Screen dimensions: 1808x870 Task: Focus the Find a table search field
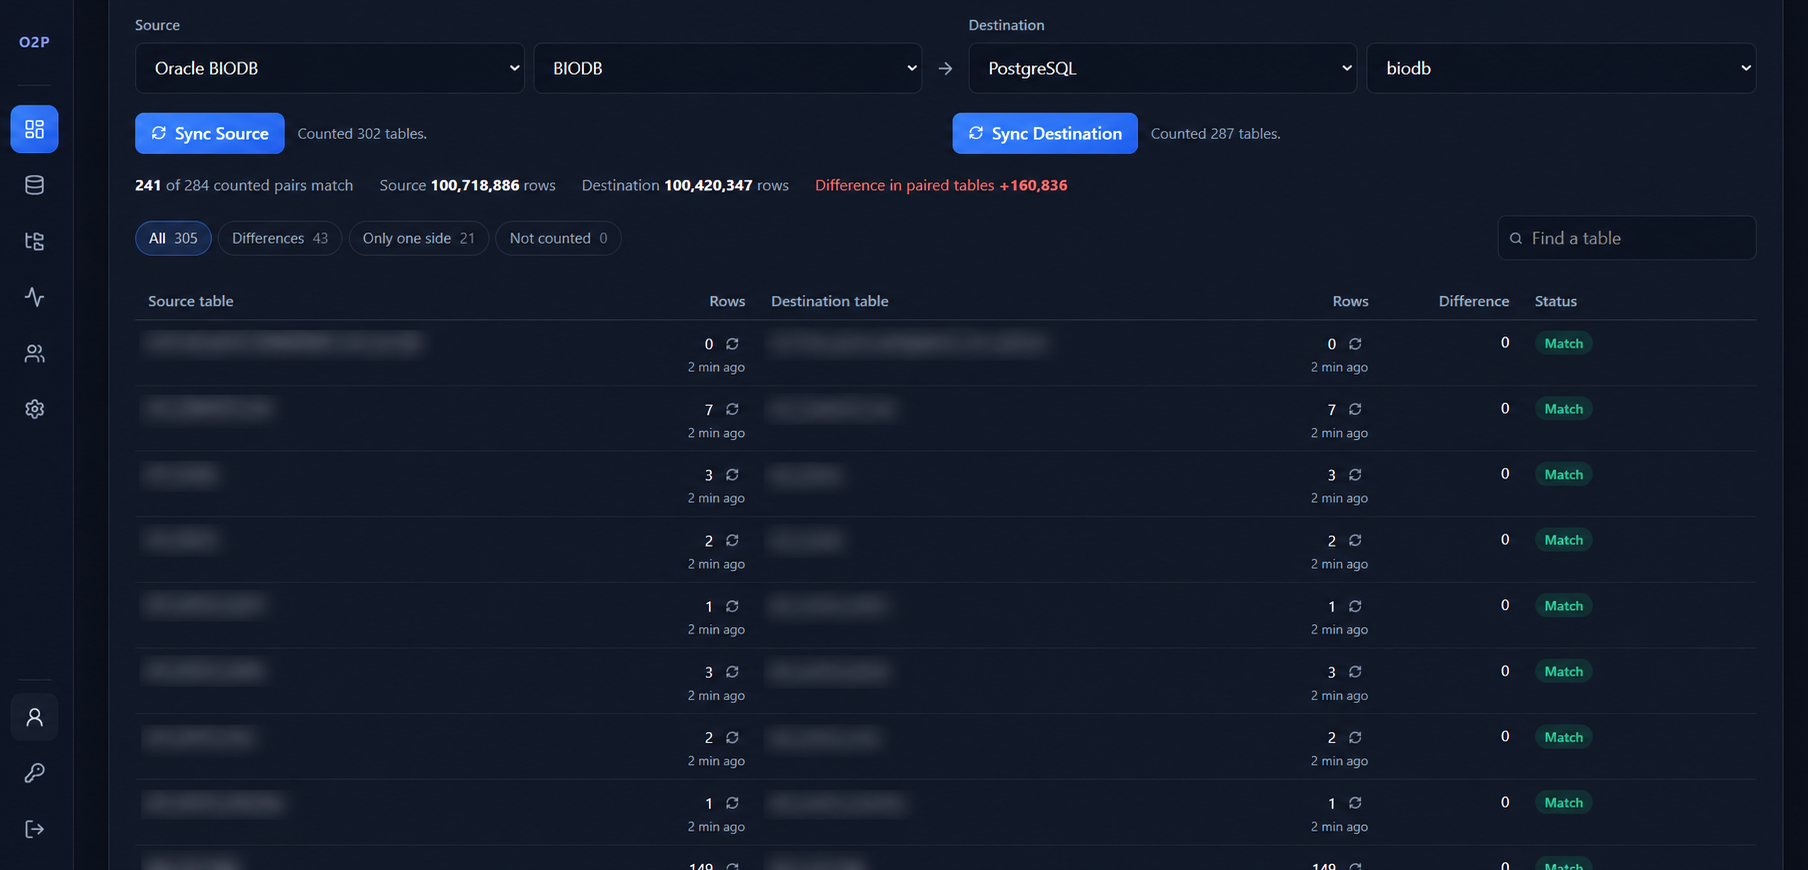pos(1627,238)
